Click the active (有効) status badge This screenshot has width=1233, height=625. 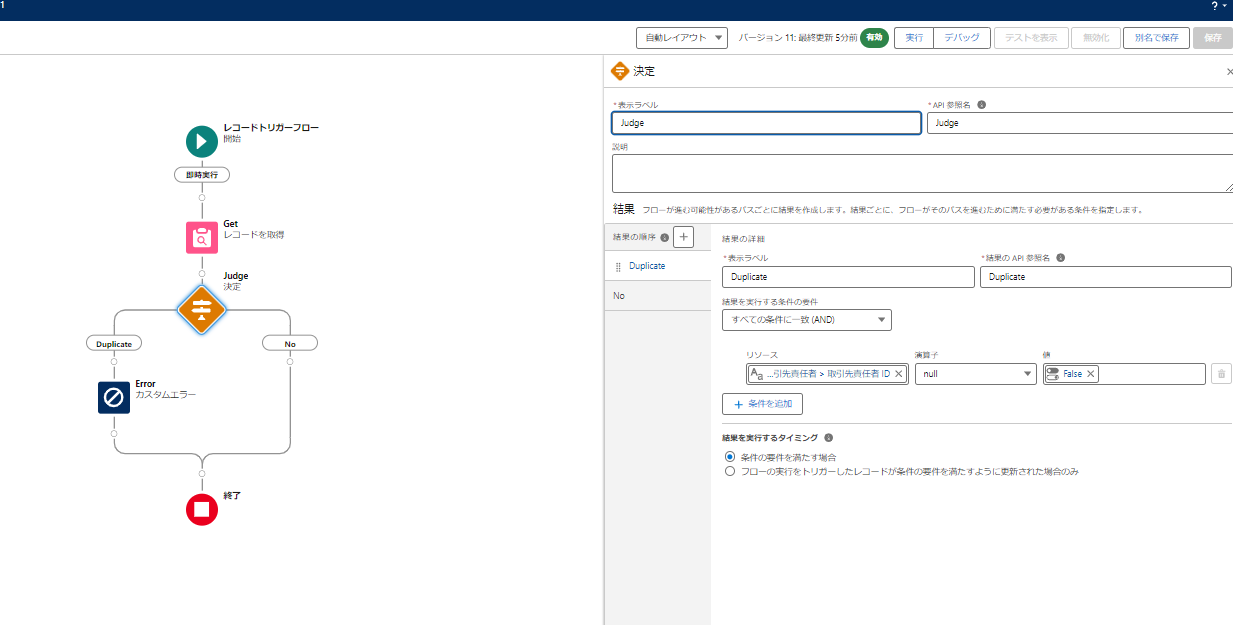[875, 38]
